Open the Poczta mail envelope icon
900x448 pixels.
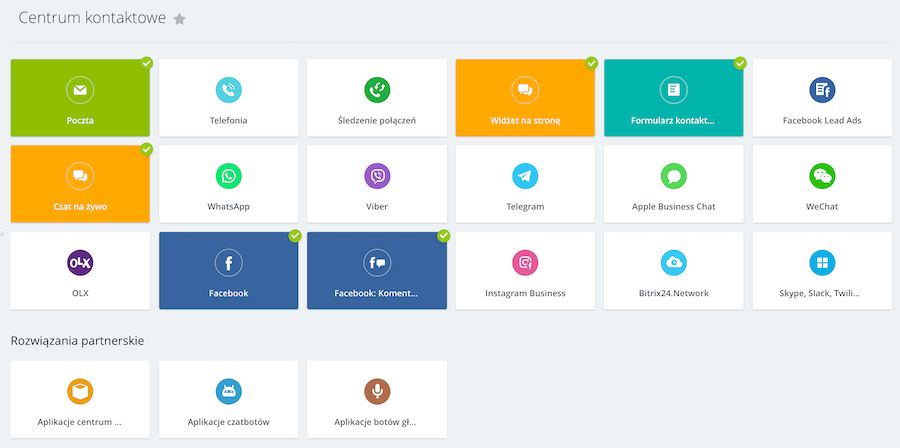[x=80, y=90]
